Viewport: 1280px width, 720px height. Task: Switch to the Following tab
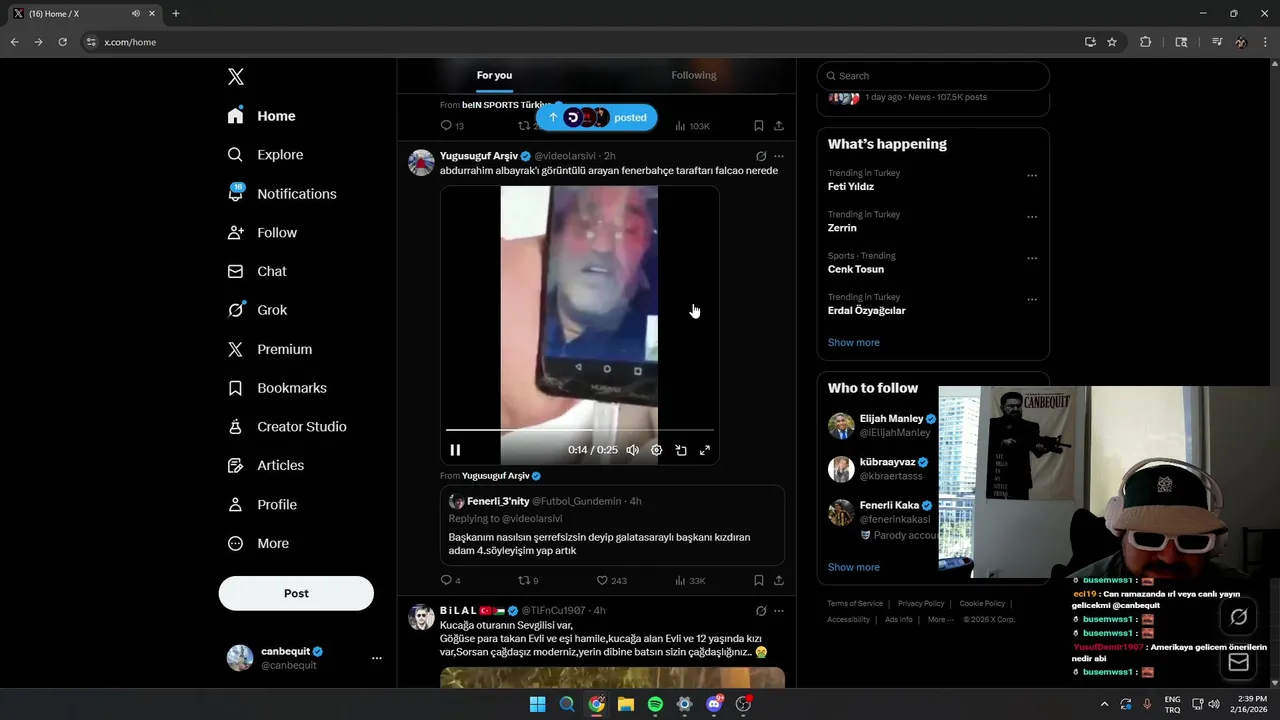tap(694, 75)
